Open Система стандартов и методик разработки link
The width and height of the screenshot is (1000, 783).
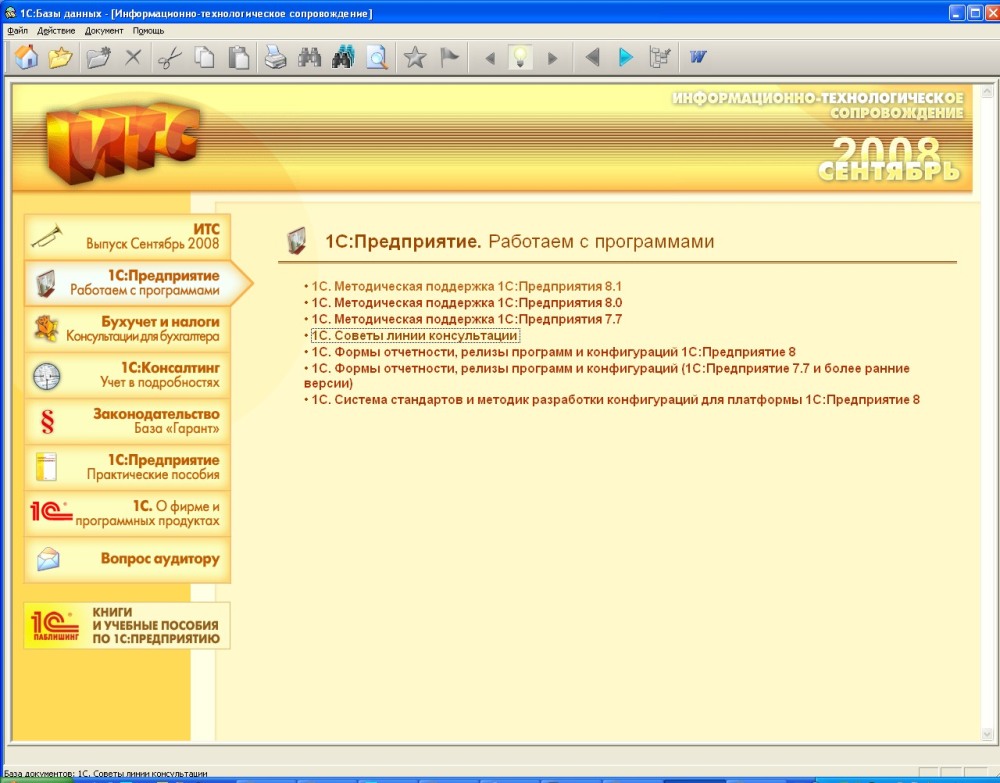[x=614, y=400]
